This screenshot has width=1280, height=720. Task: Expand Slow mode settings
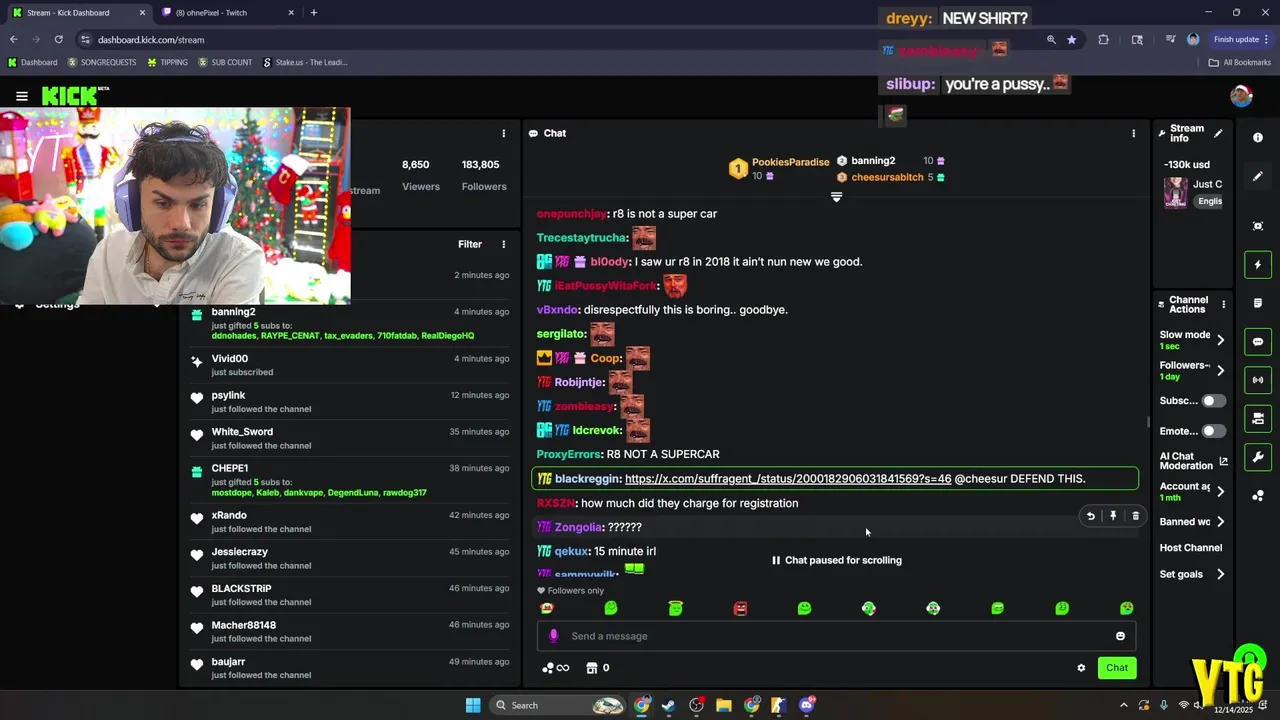click(x=1220, y=340)
